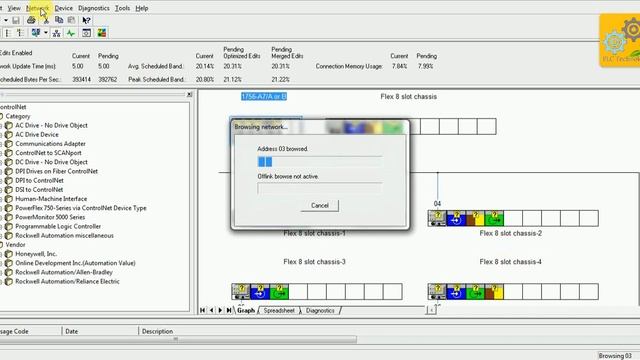Jump to first tab with navigation arrow
640x360 pixels.
[202, 311]
